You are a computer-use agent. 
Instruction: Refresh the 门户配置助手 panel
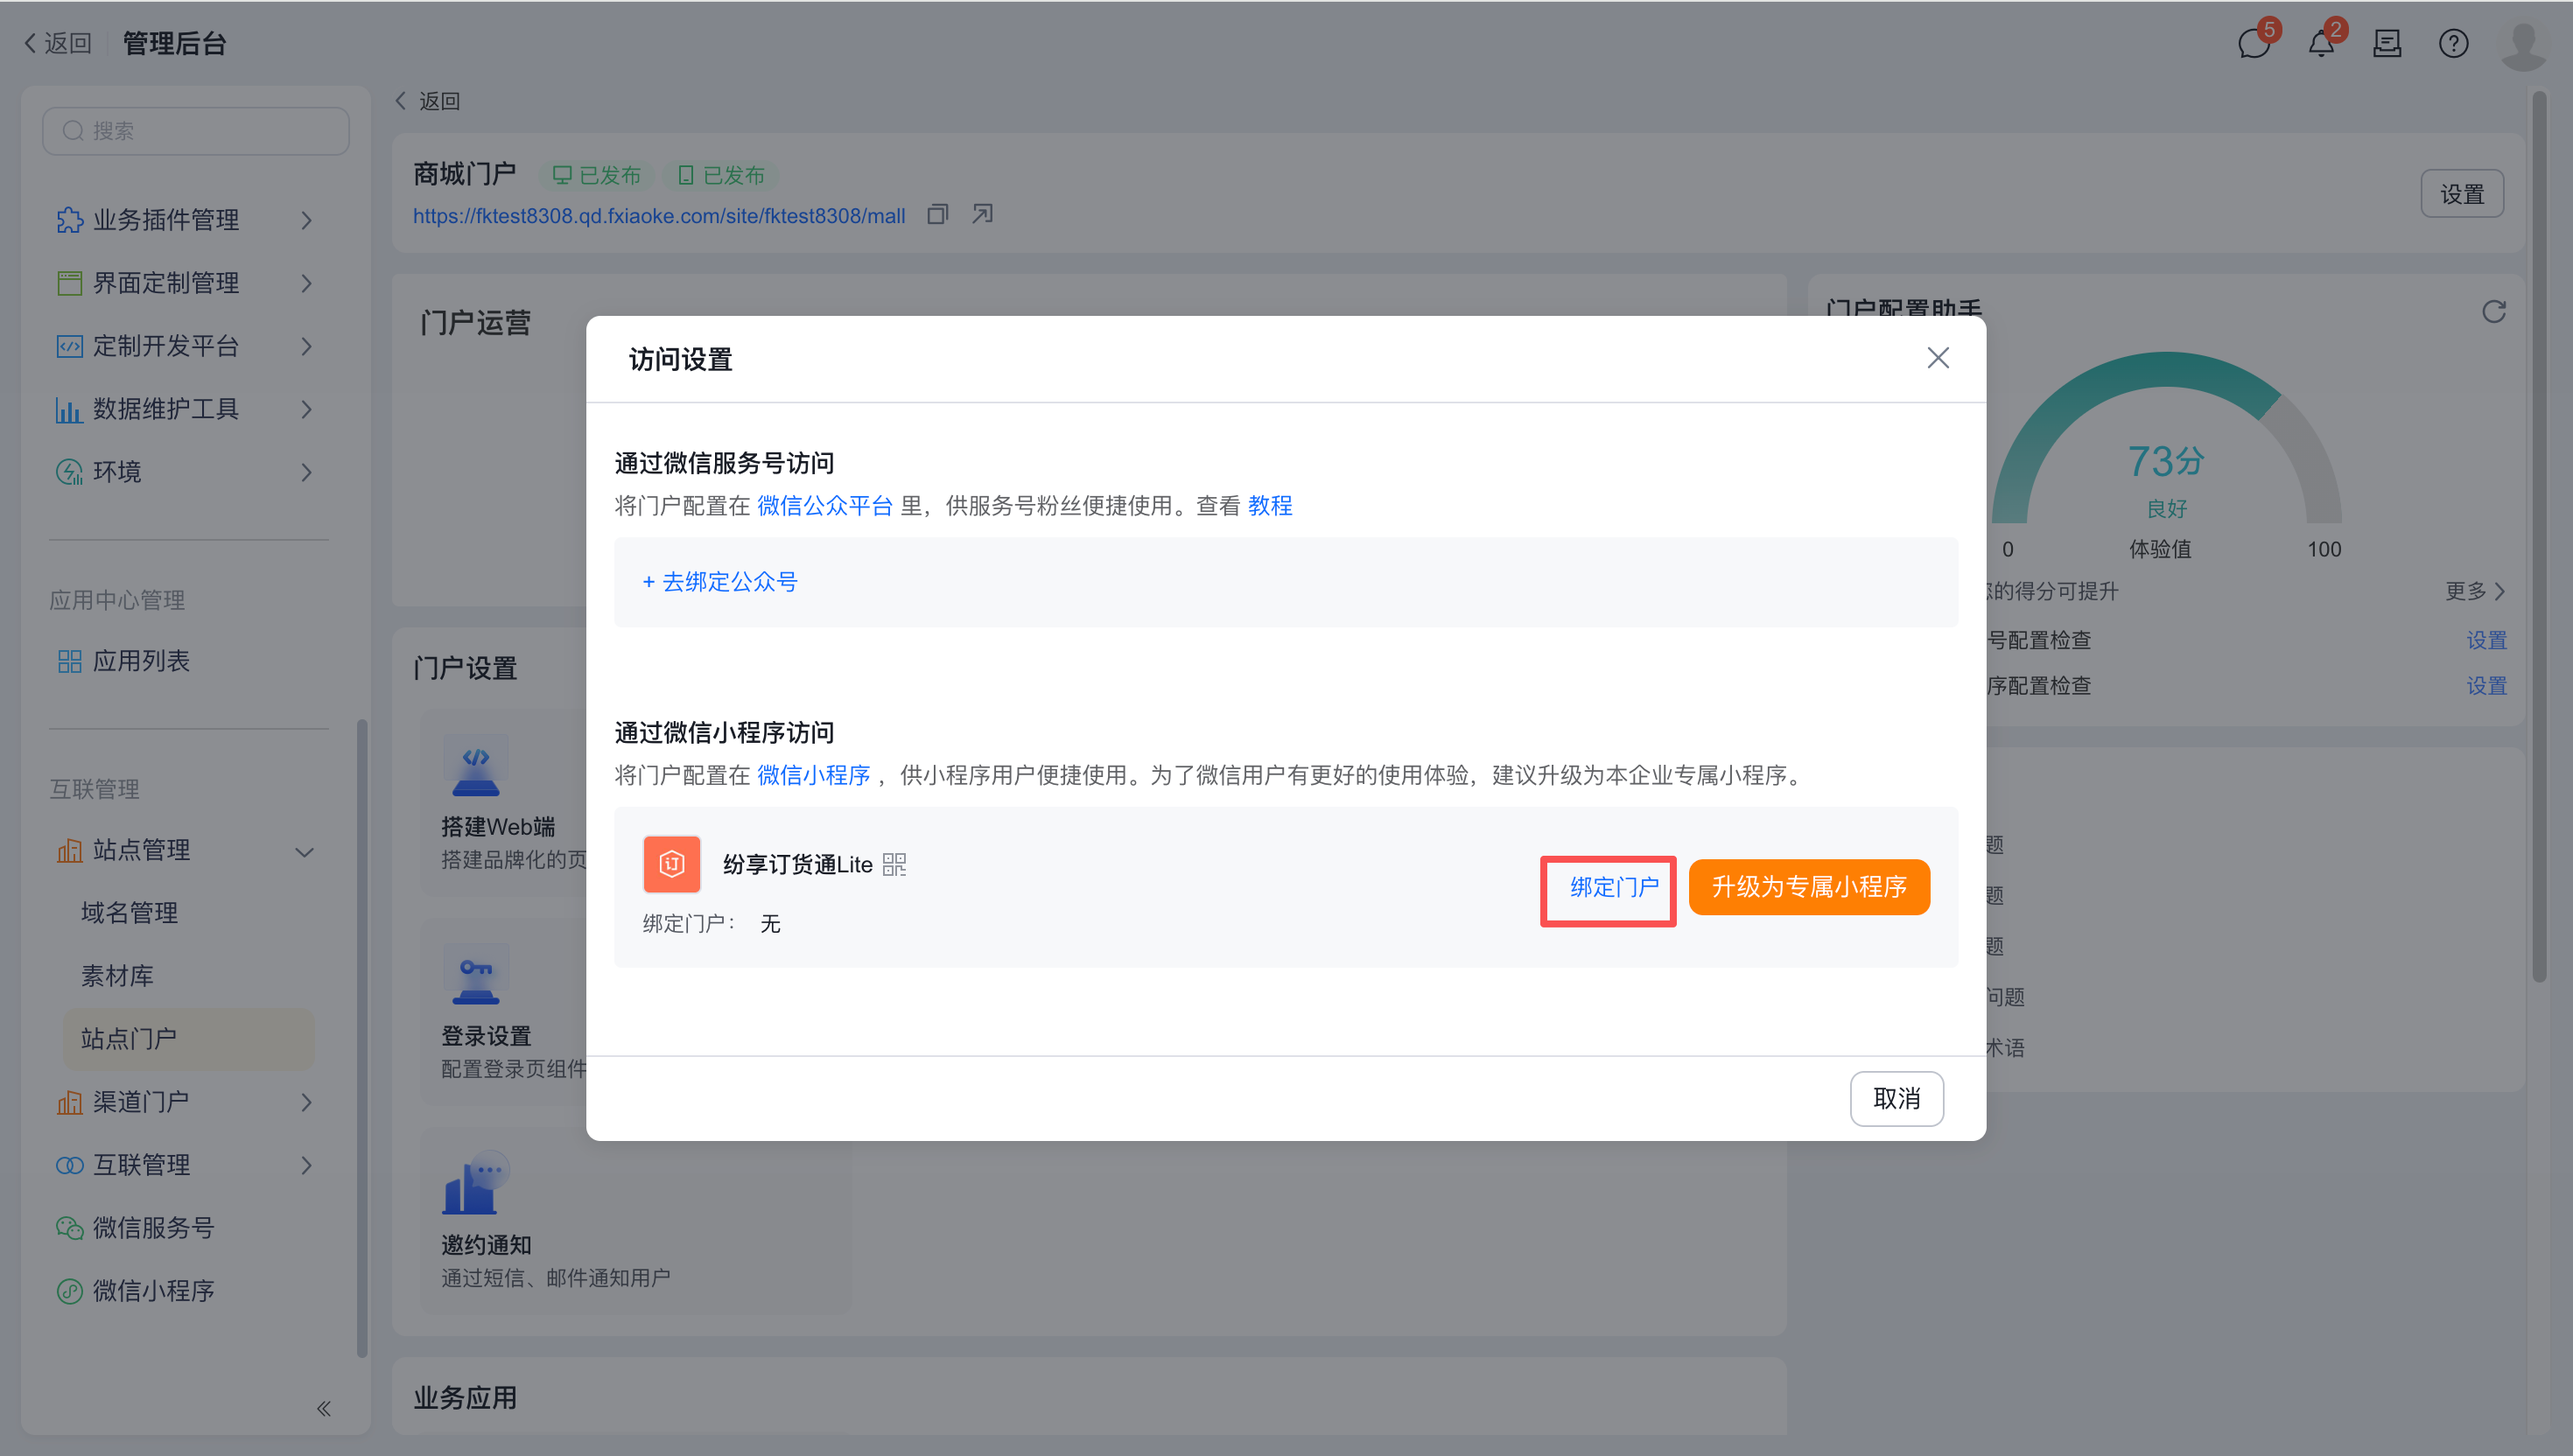pos(2494,312)
